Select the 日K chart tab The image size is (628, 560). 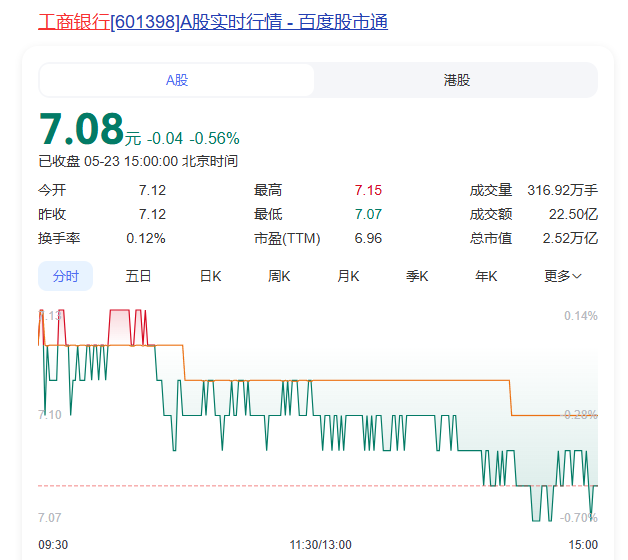(x=211, y=276)
